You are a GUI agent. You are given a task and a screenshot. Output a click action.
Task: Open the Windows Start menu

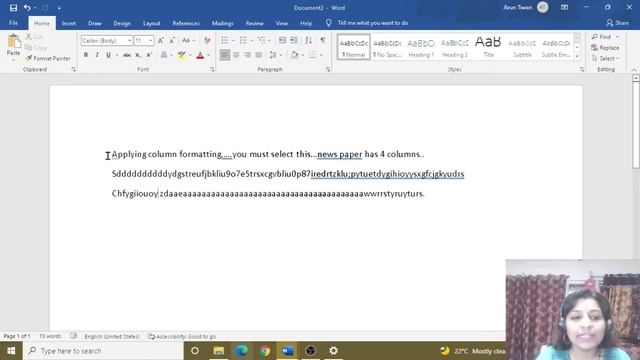click(x=11, y=351)
